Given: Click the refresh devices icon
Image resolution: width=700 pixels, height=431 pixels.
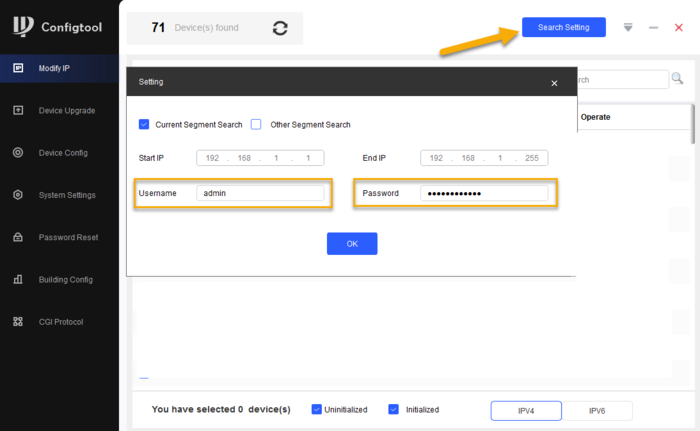Looking at the screenshot, I should click(x=280, y=28).
